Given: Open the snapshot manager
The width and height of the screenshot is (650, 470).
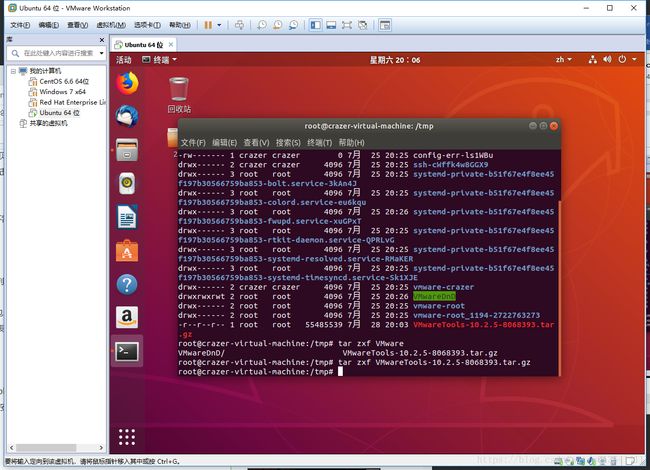Looking at the screenshot, I should pos(293,25).
